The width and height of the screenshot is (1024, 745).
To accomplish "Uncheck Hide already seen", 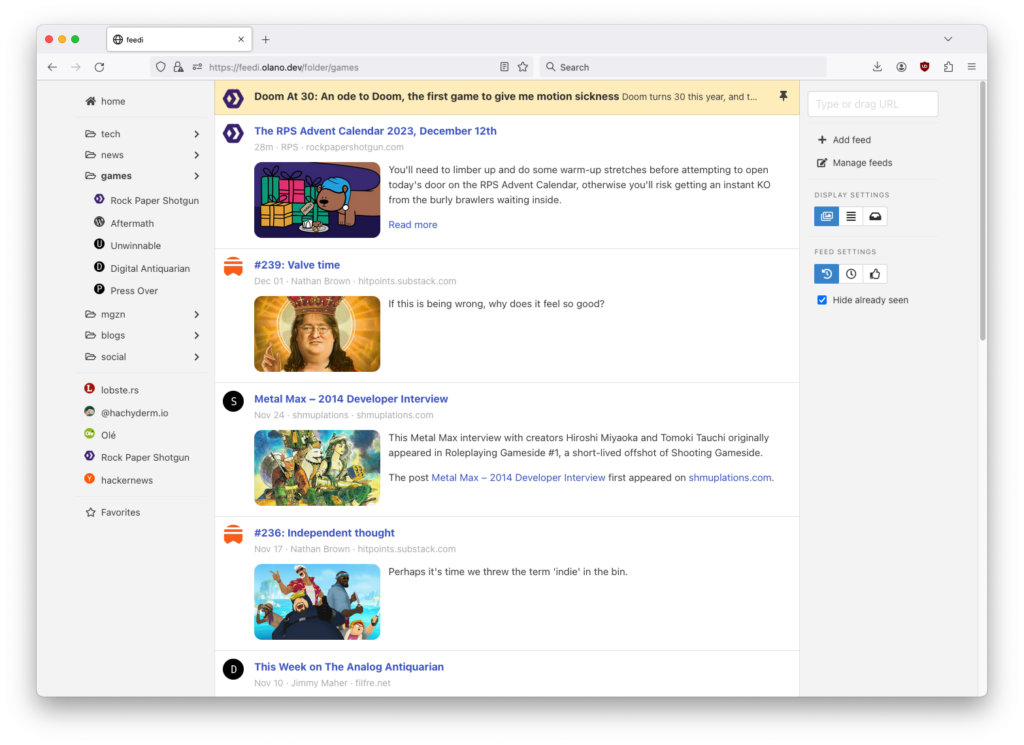I will [822, 300].
